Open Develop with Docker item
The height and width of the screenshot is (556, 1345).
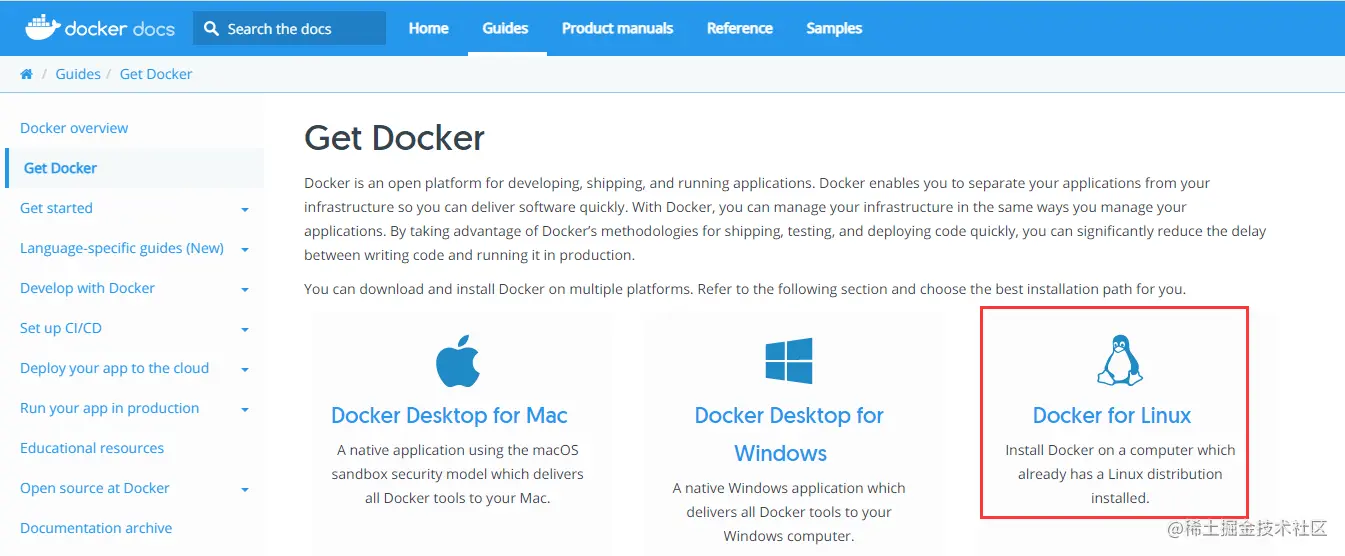point(87,288)
